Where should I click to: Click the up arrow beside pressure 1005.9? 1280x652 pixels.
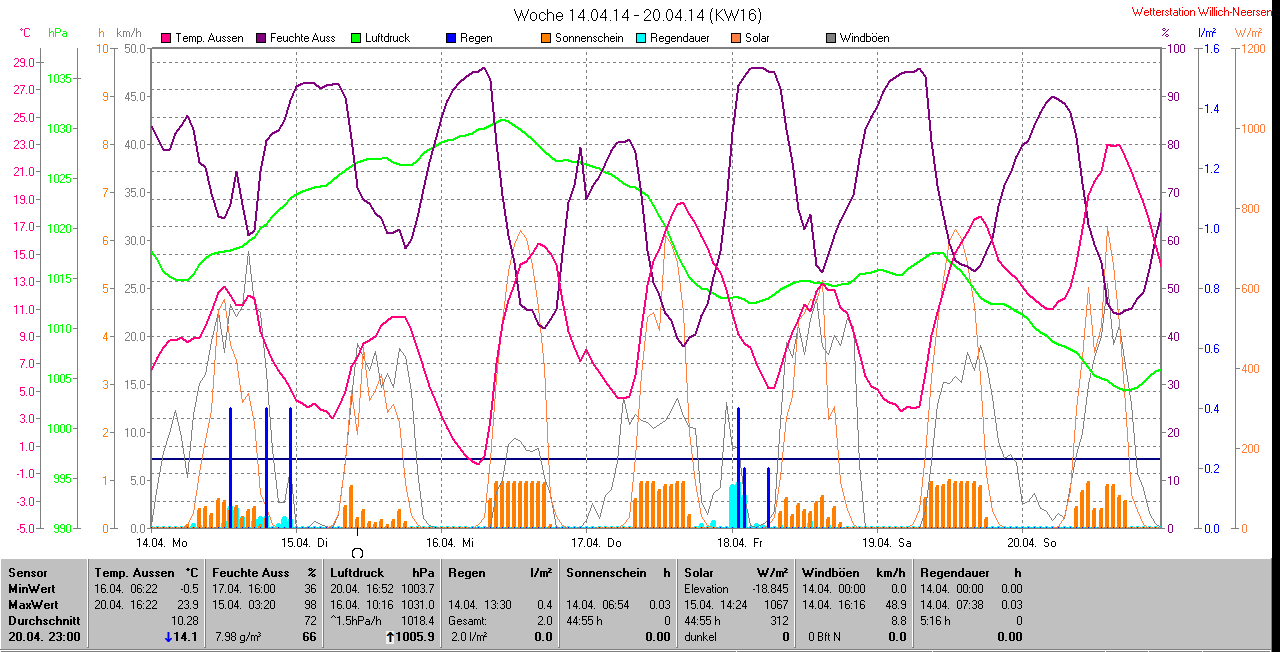click(389, 637)
